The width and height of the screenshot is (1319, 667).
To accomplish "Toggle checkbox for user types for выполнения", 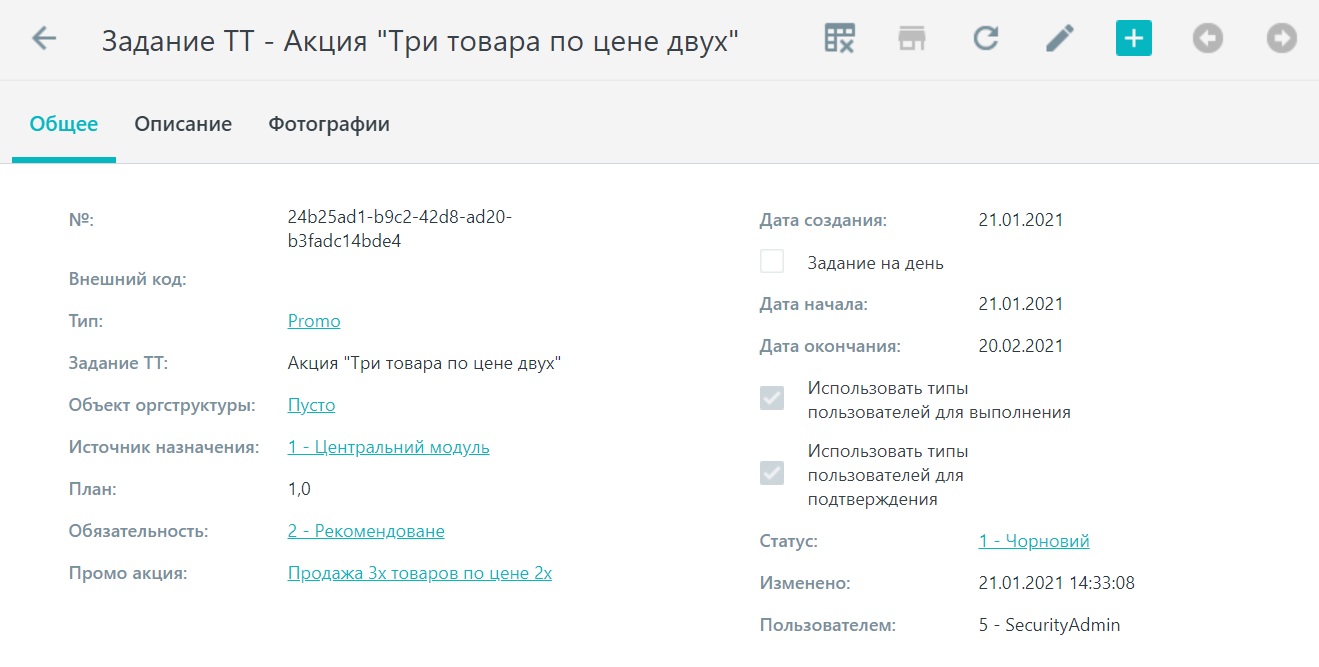I will tap(772, 399).
